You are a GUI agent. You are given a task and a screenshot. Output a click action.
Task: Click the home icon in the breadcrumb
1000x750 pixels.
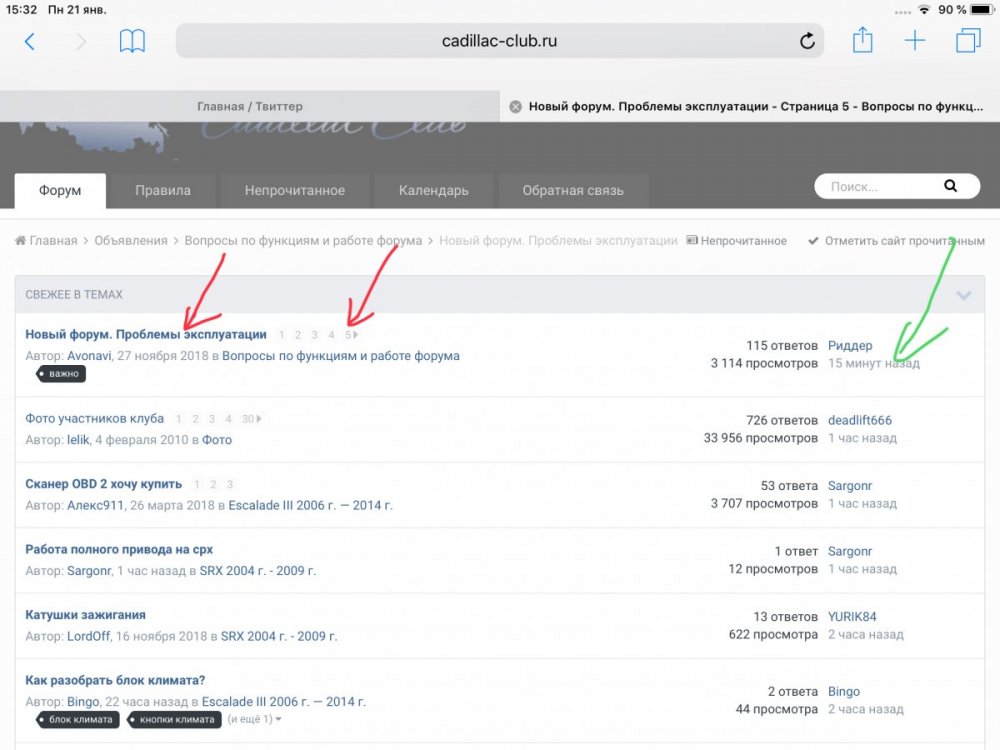(x=21, y=241)
